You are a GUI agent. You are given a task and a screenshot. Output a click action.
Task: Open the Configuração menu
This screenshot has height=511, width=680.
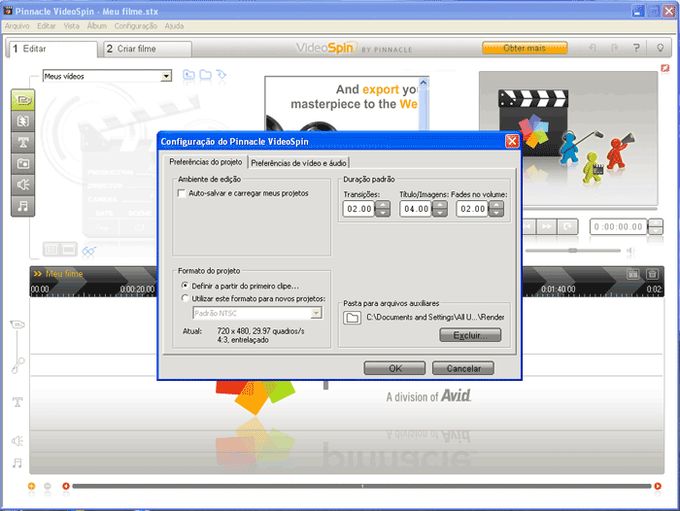(x=136, y=26)
